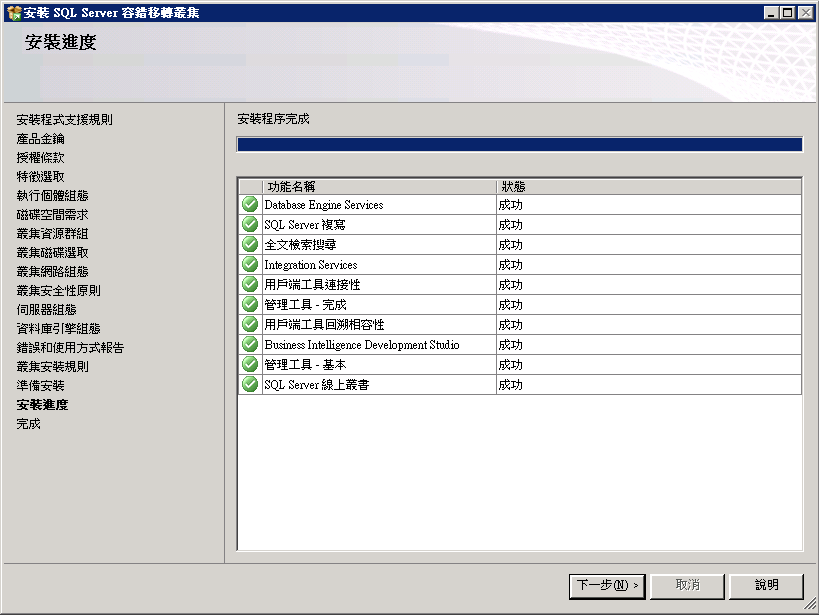
Task: Select the 管理工具 - 基本 row
Action: [520, 364]
